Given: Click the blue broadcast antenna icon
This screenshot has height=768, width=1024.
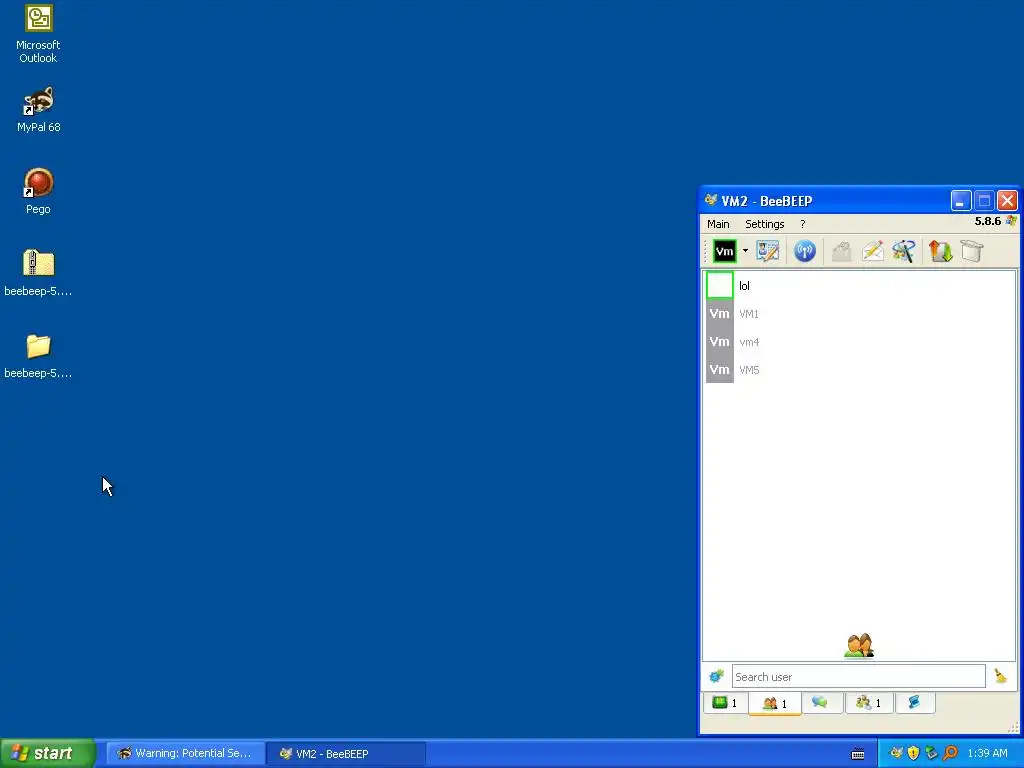Looking at the screenshot, I should pyautogui.click(x=805, y=251).
